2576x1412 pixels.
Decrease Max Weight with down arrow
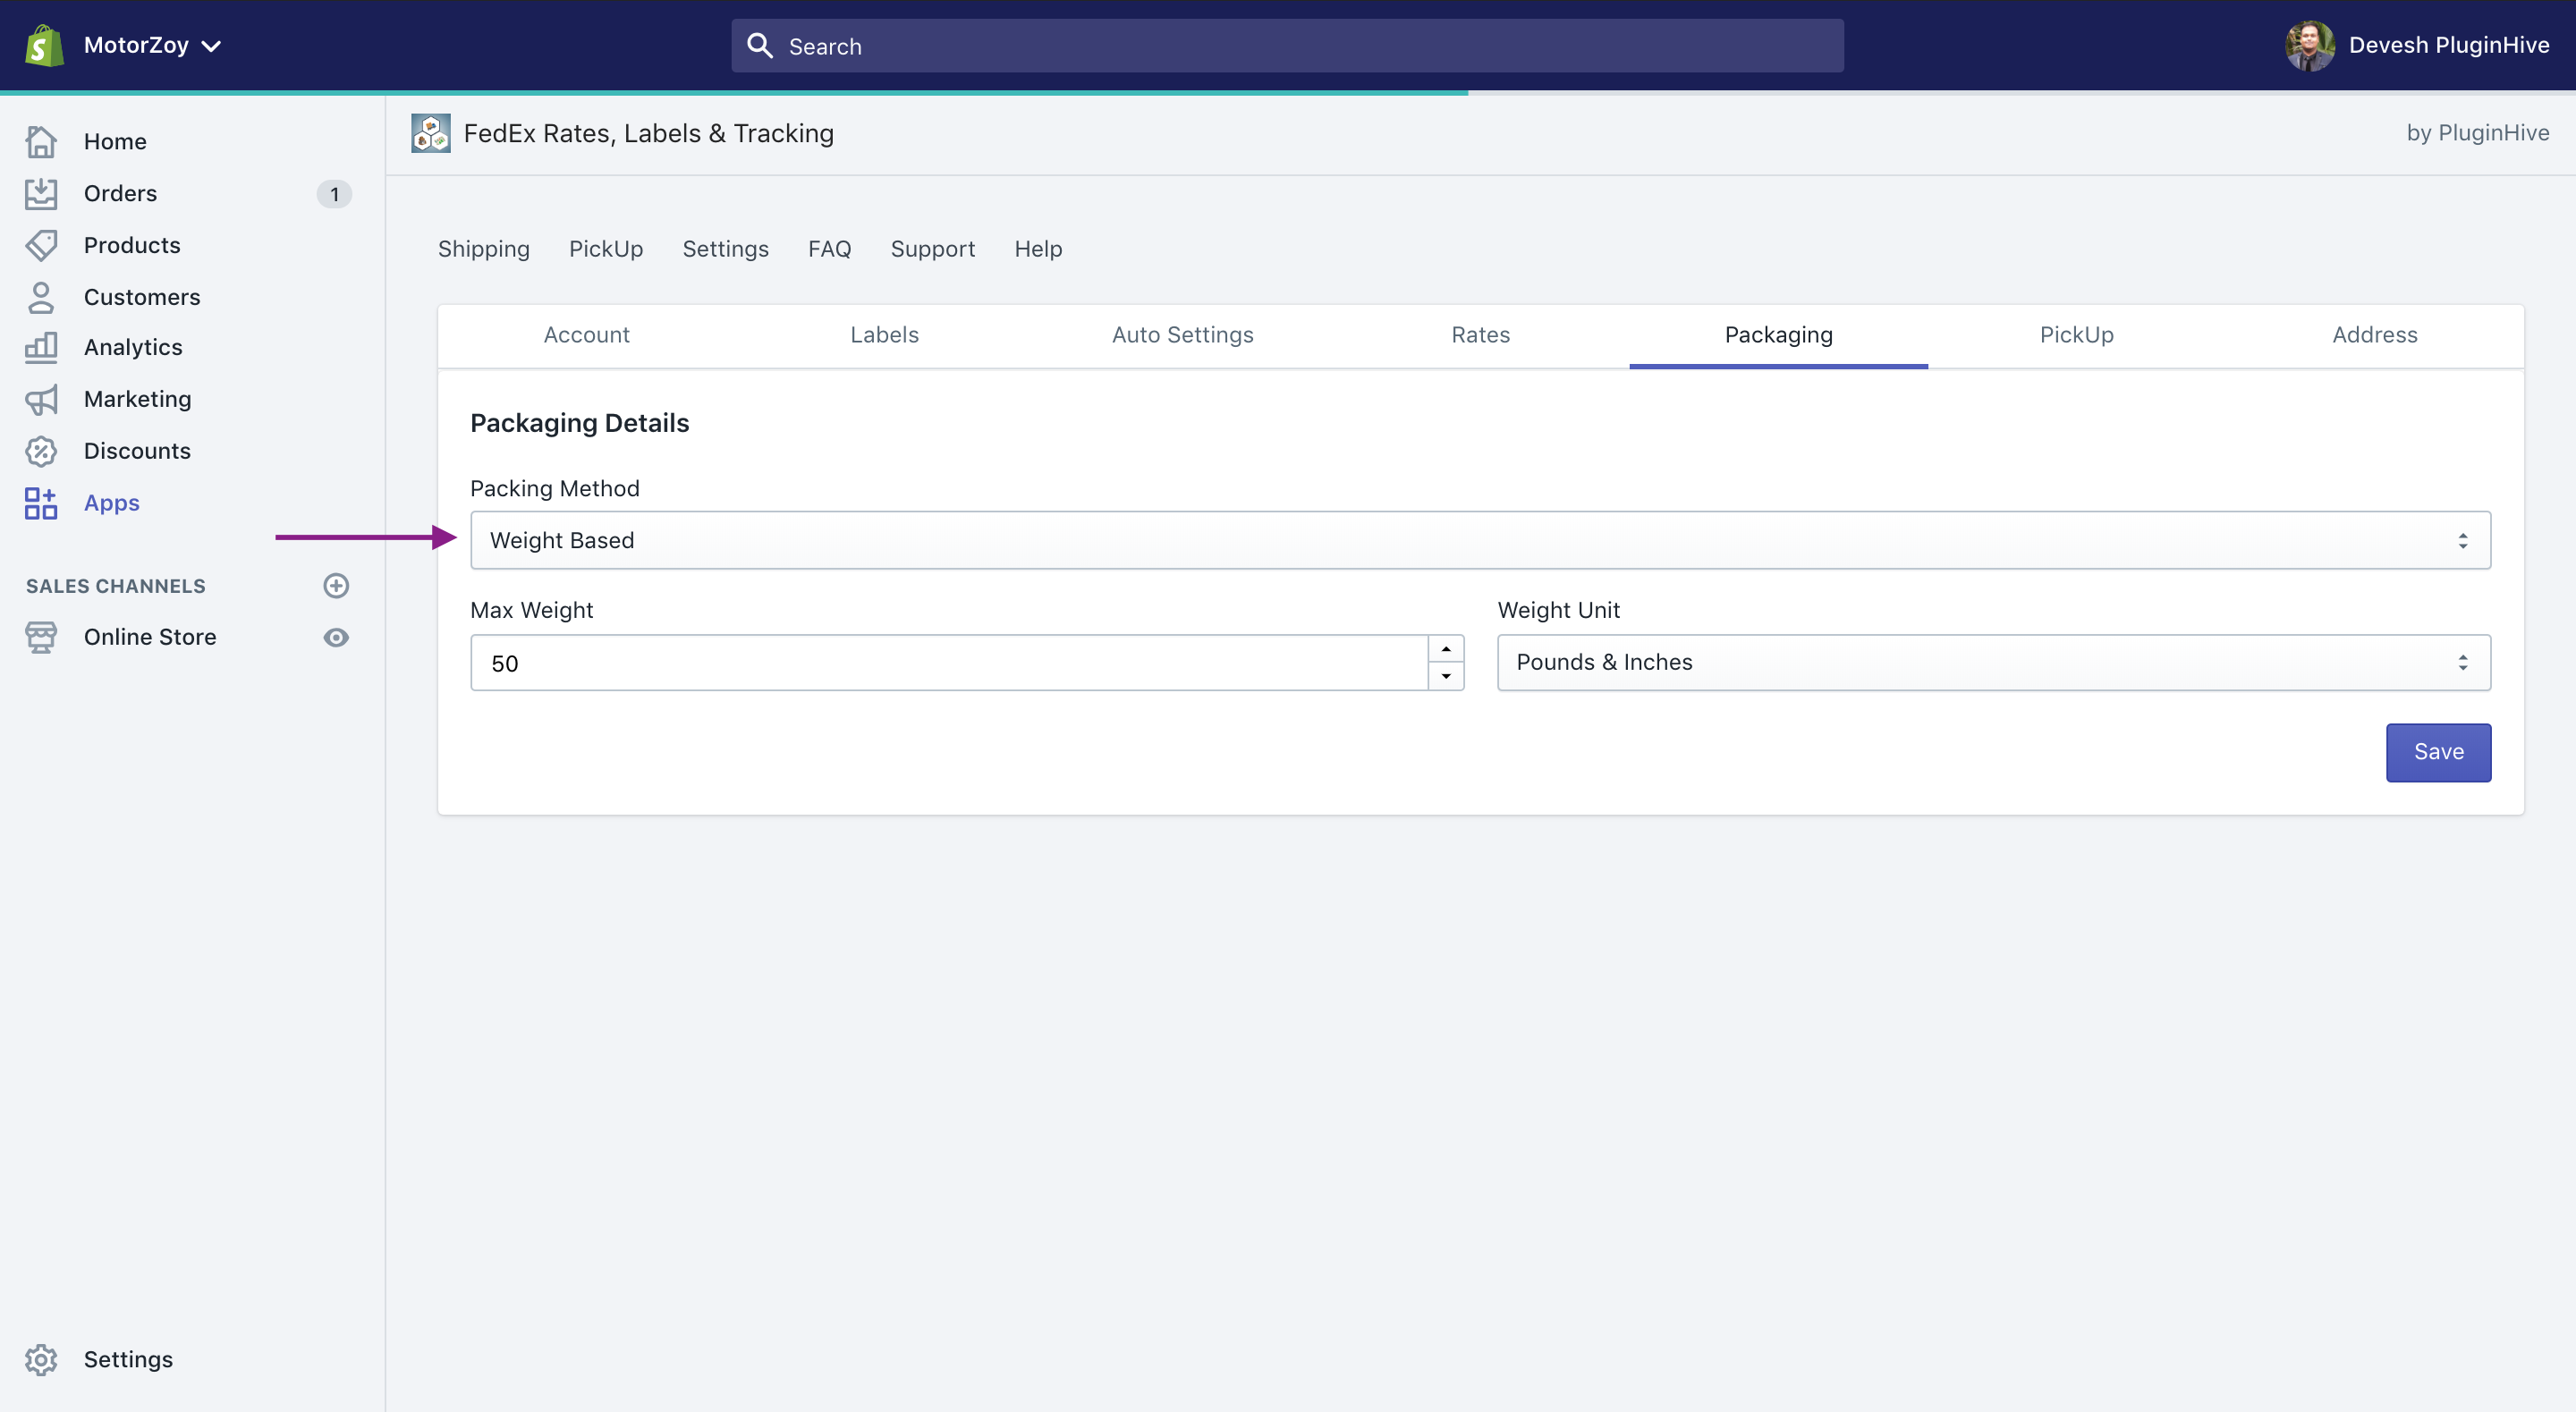point(1446,677)
